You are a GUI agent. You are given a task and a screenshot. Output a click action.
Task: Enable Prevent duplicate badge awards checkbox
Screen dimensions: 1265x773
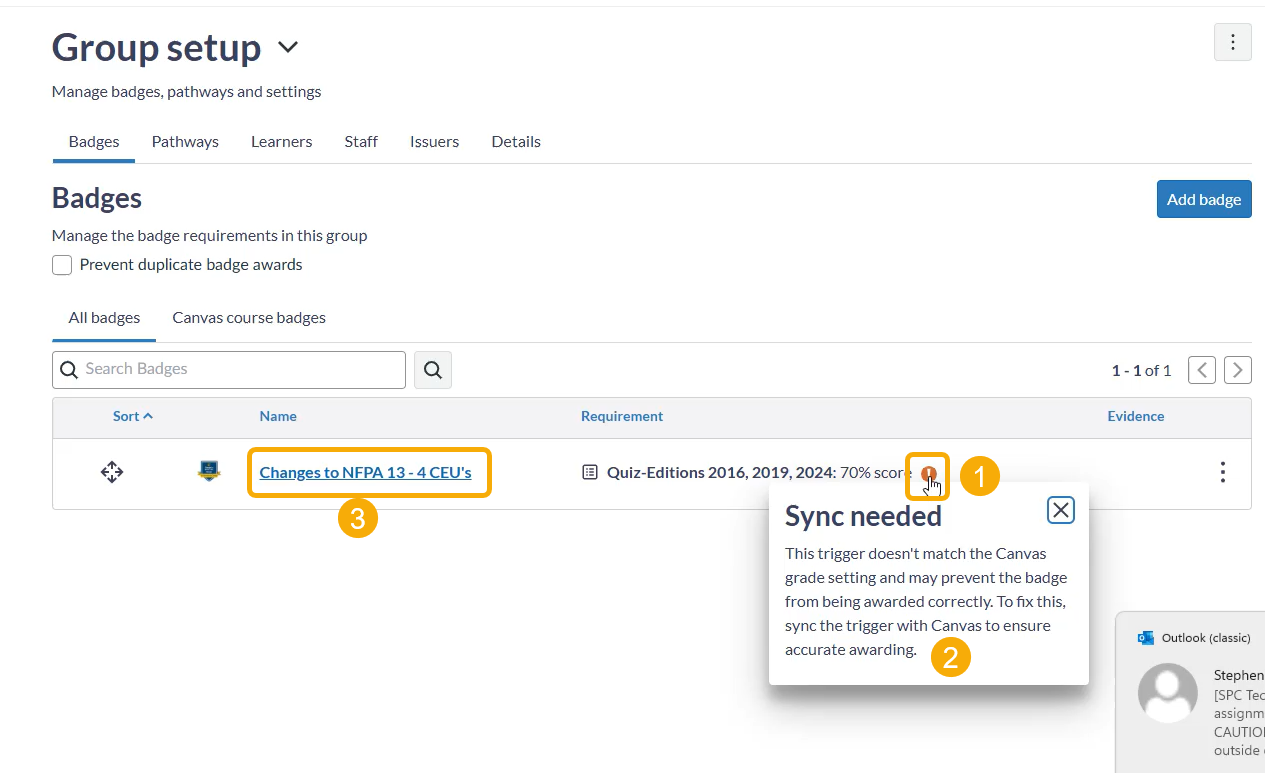(62, 265)
